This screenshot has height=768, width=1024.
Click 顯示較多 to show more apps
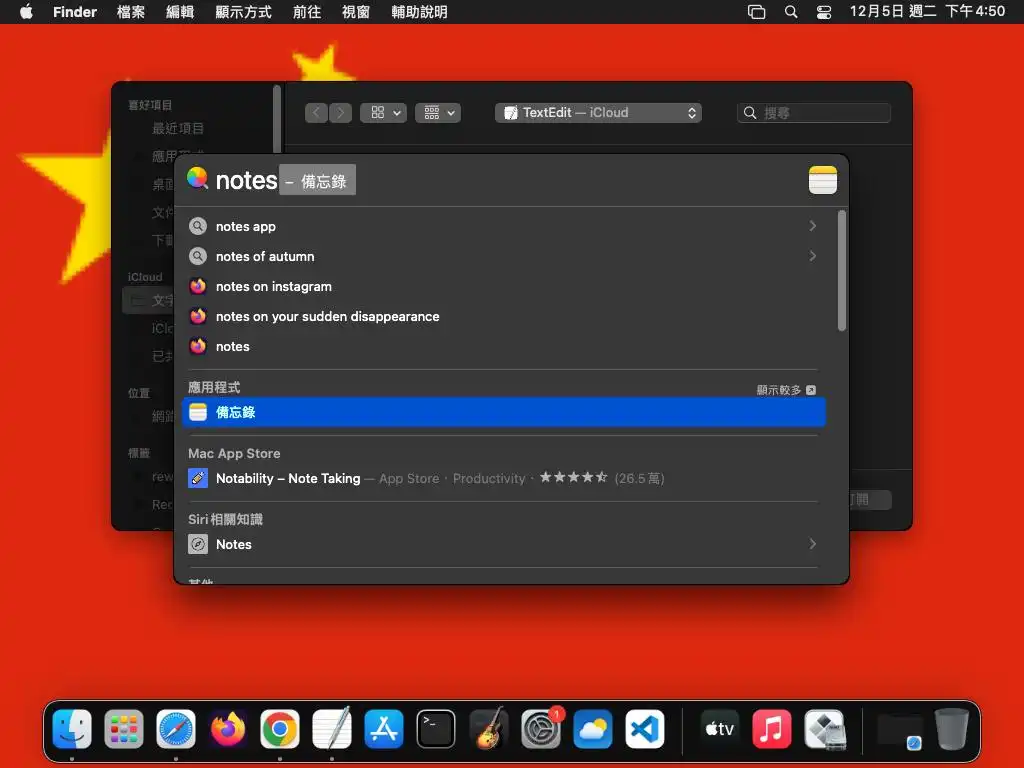coord(786,390)
